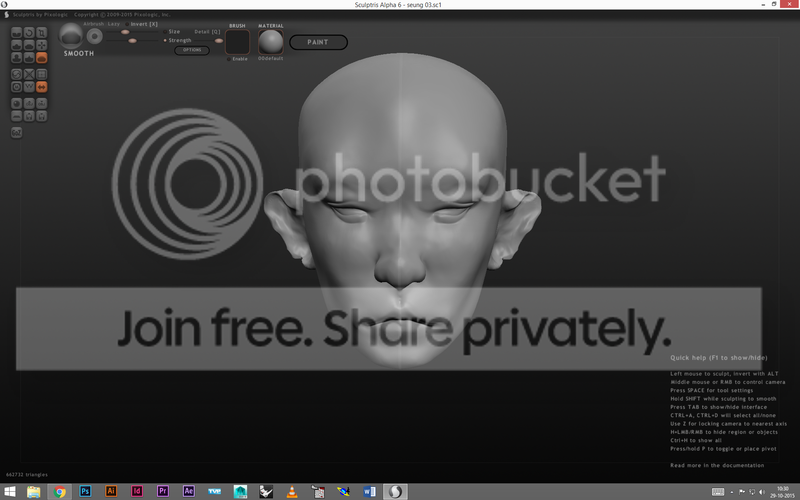Open the volume control in system tray

(762, 492)
